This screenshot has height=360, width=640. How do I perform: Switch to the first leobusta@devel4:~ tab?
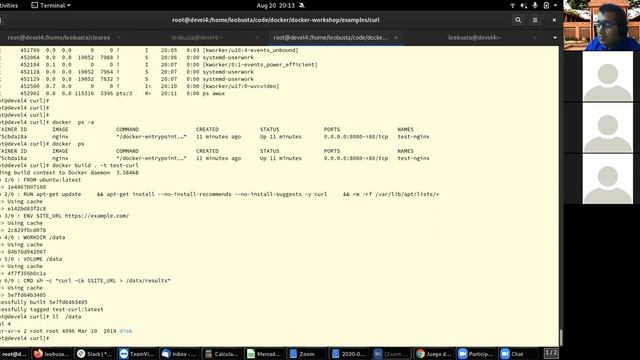point(197,38)
